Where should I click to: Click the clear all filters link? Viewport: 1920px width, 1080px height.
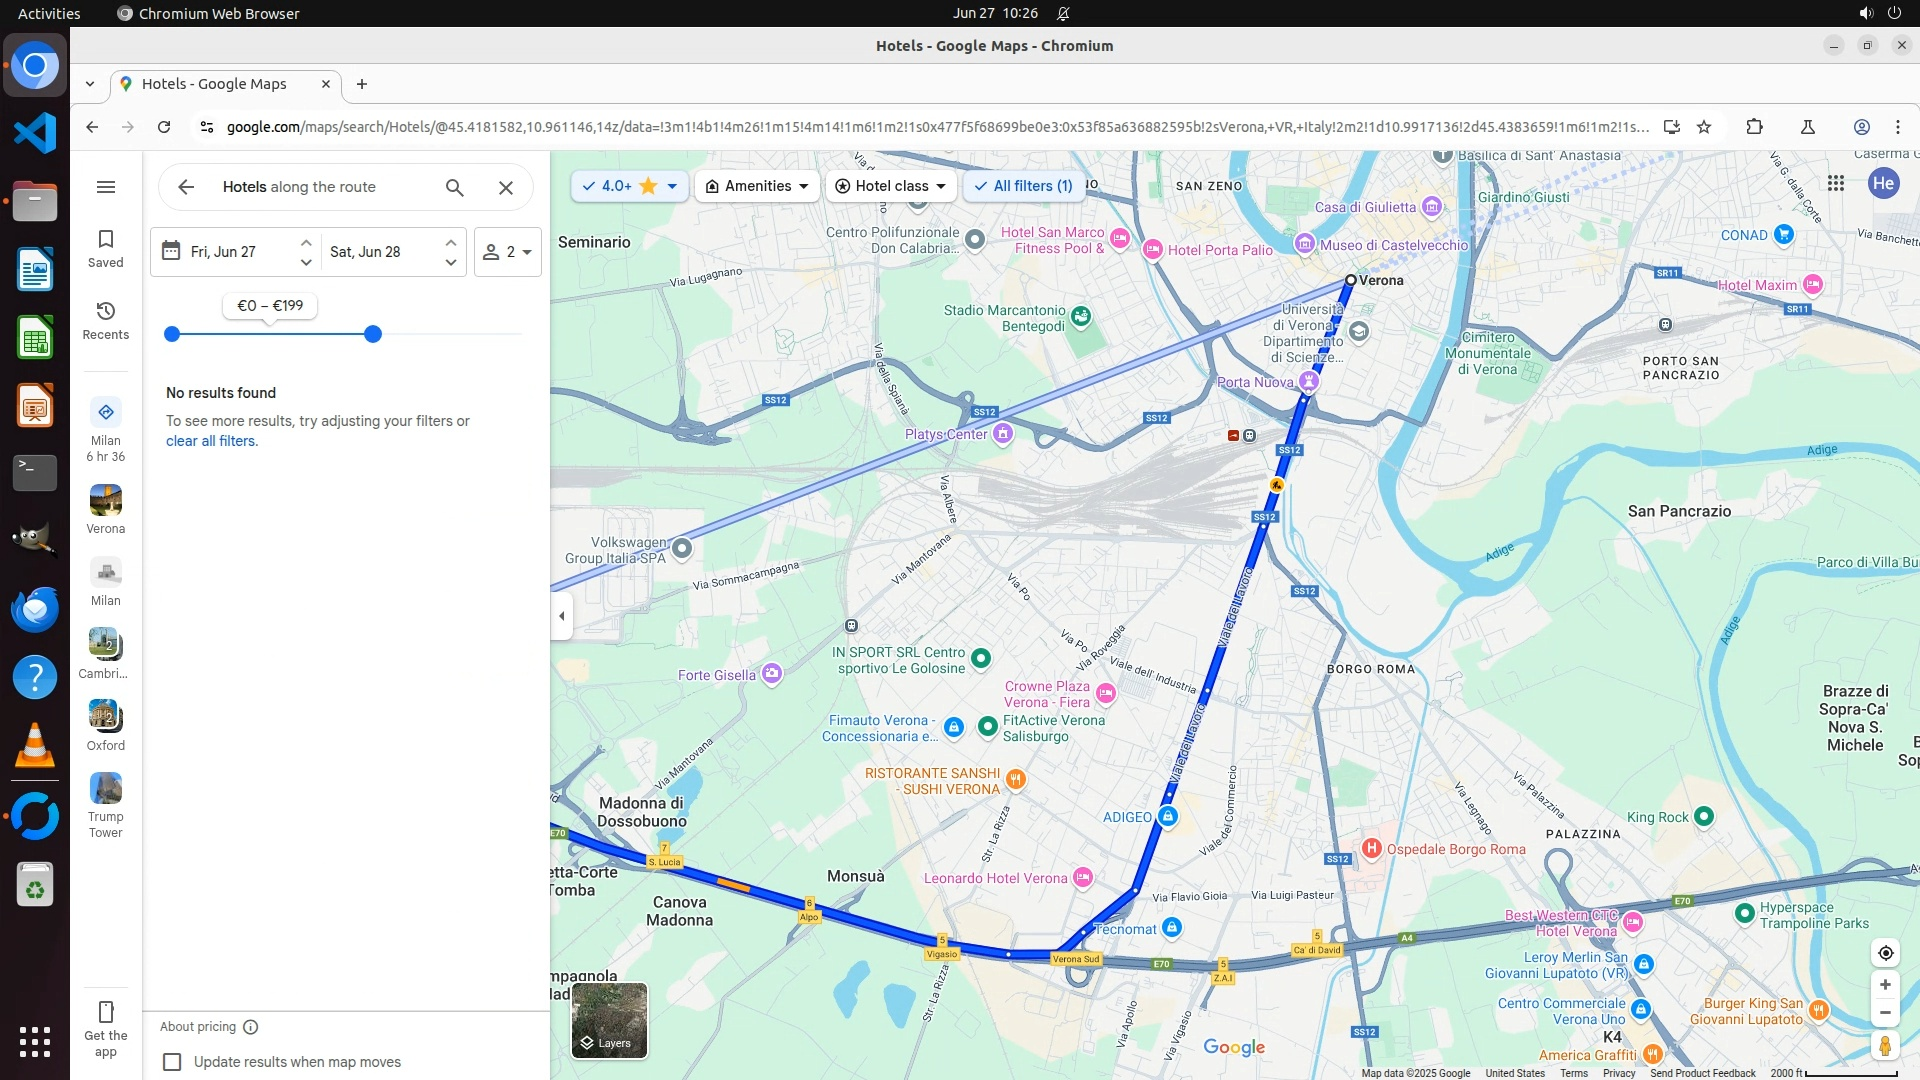211,441
